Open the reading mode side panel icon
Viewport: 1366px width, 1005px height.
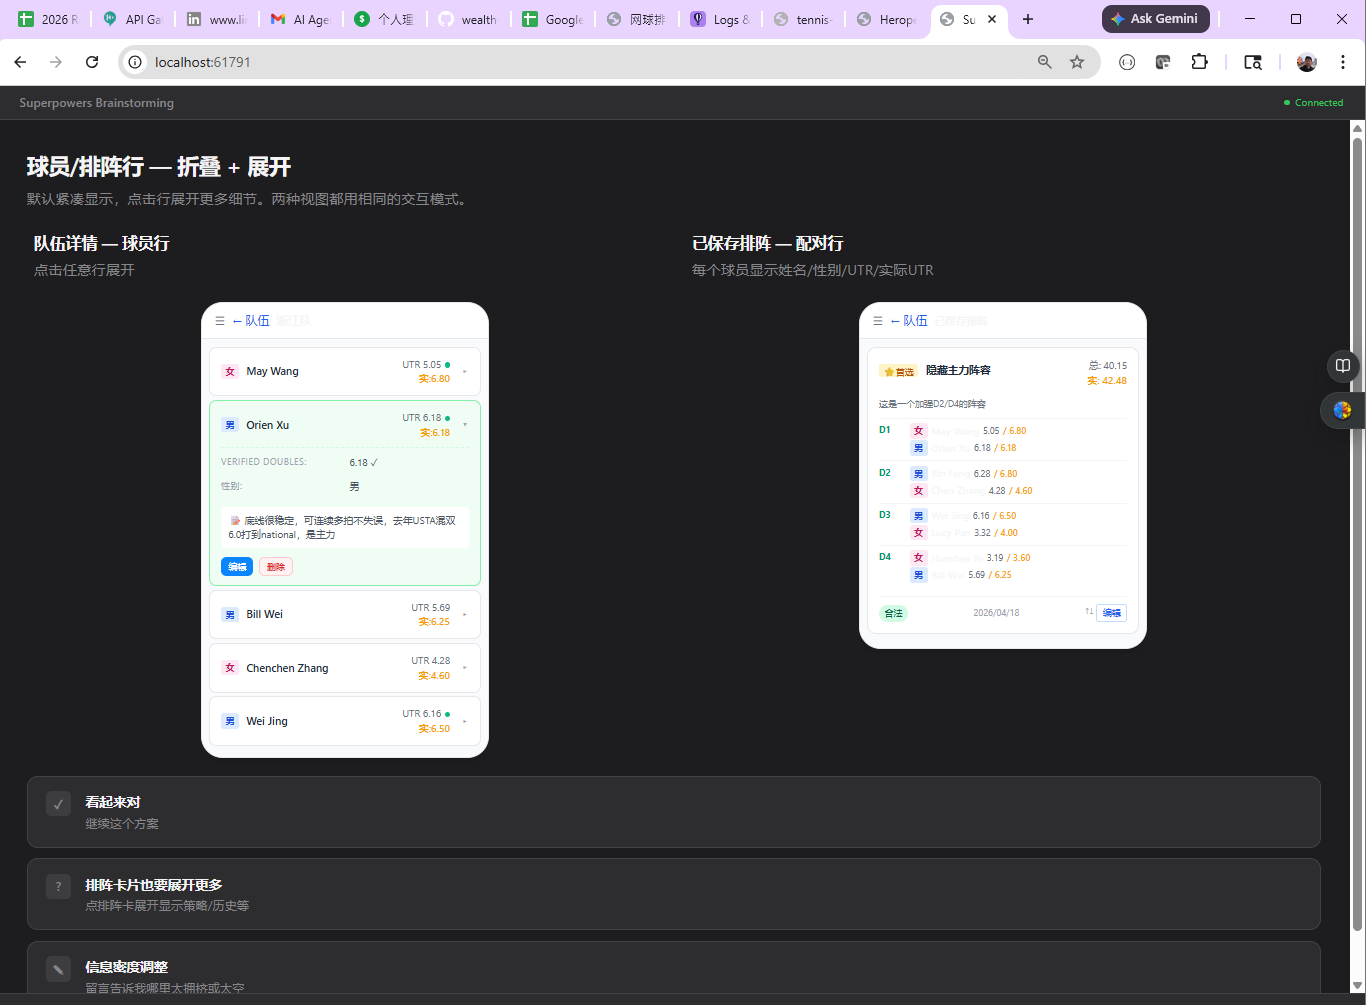tap(1343, 366)
